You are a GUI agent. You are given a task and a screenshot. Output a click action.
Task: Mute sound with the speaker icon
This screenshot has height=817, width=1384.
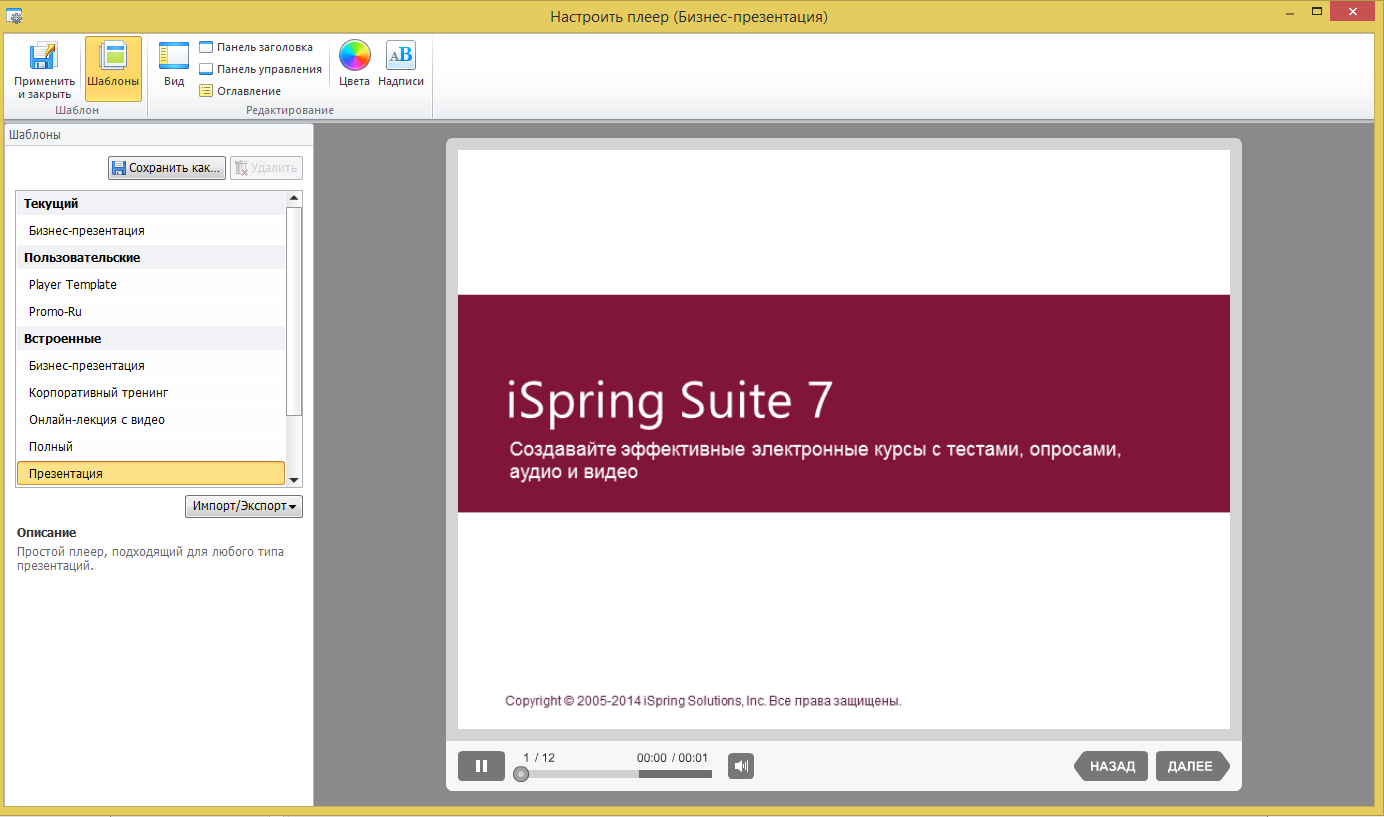[741, 766]
